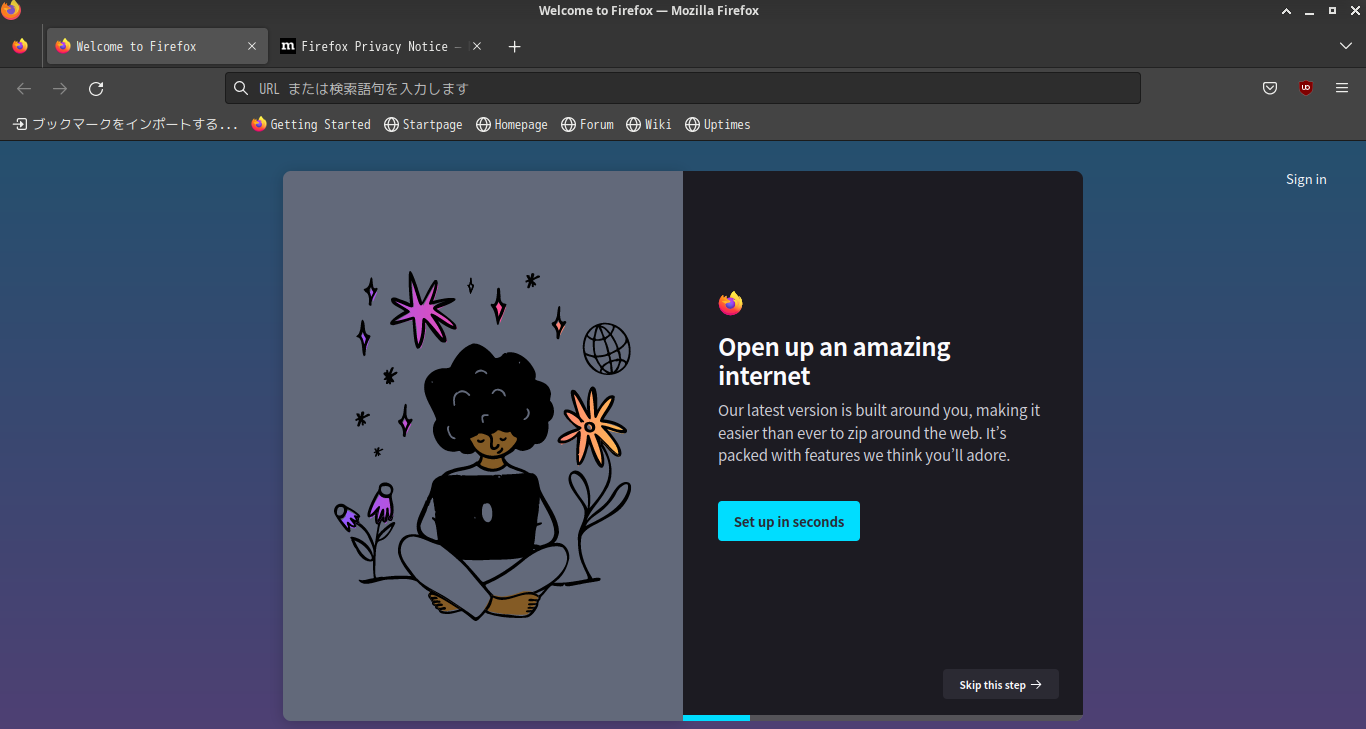Close the Firefox window
Viewport: 1366px width, 729px height.
point(1354,11)
